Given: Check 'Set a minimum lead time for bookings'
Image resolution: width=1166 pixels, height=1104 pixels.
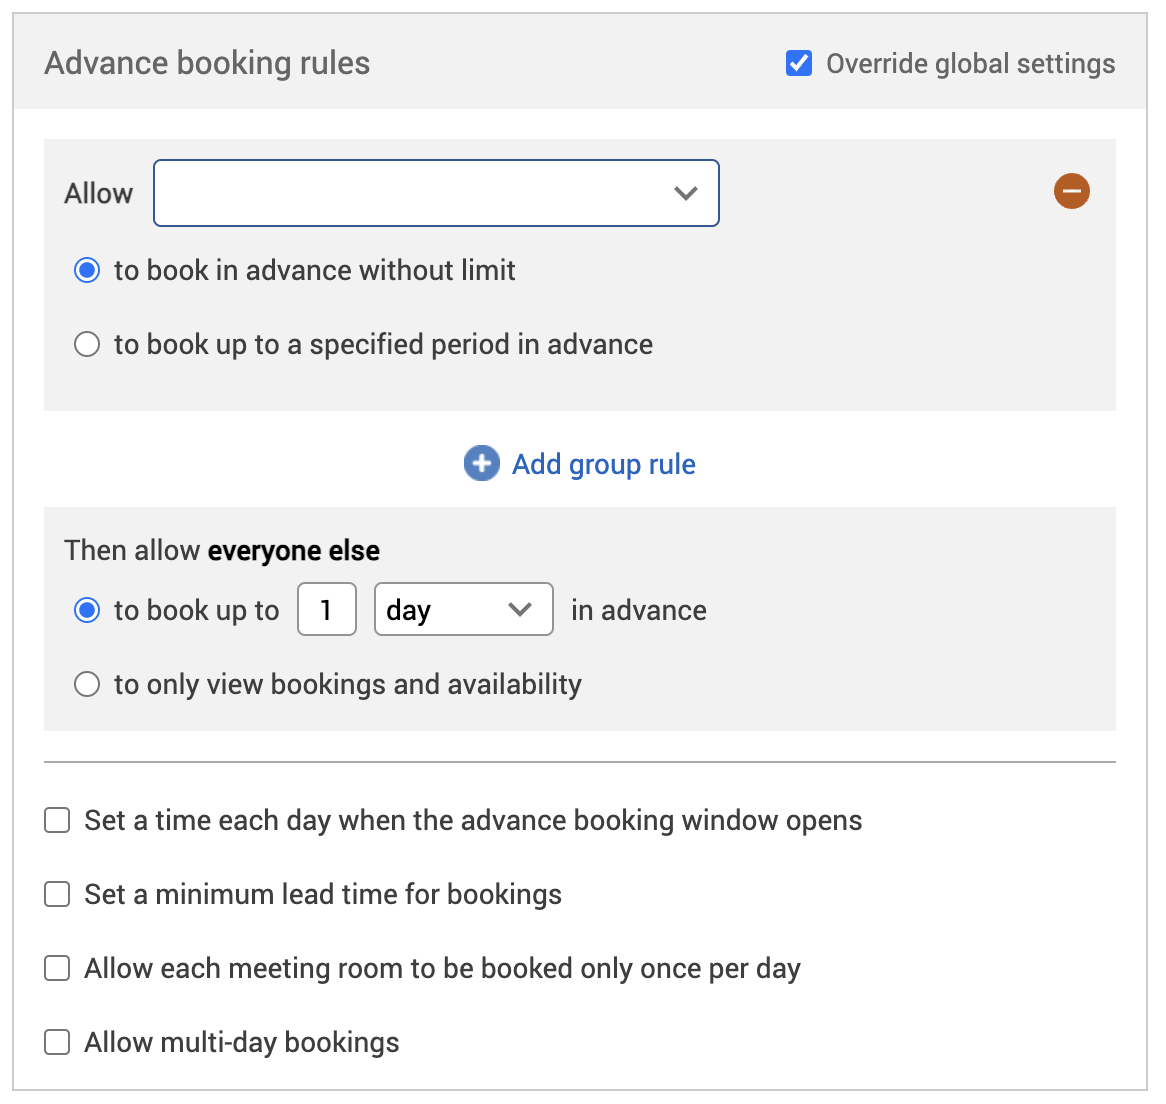Looking at the screenshot, I should (58, 894).
